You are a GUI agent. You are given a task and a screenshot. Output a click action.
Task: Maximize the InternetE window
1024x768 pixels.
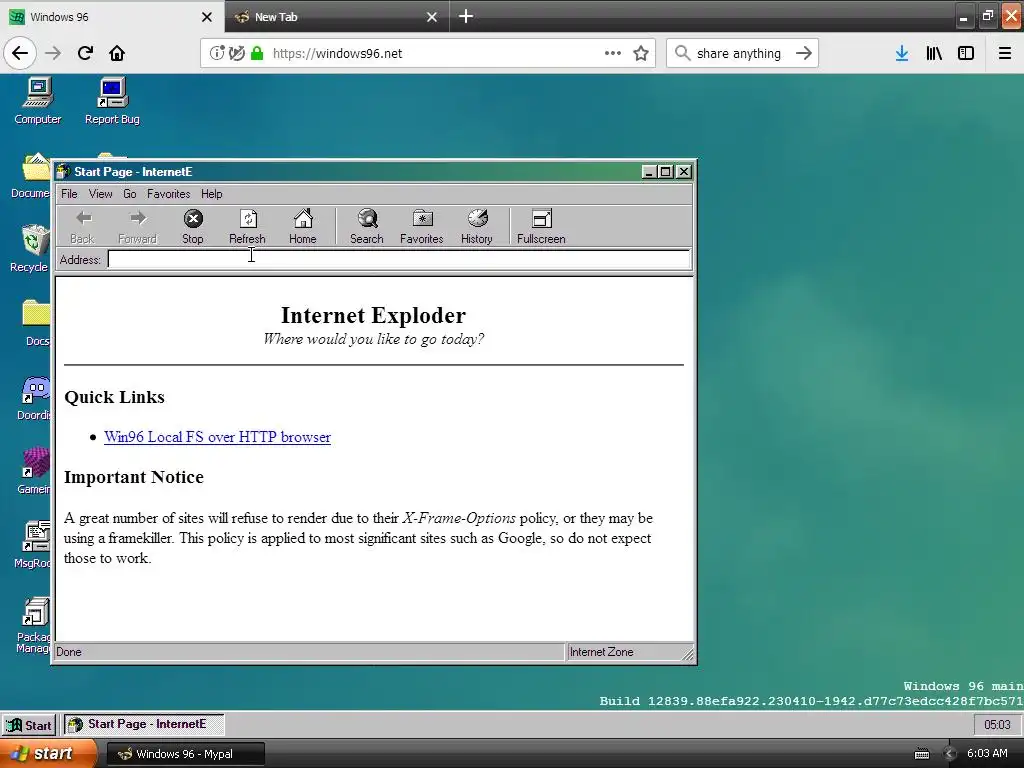(x=665, y=172)
